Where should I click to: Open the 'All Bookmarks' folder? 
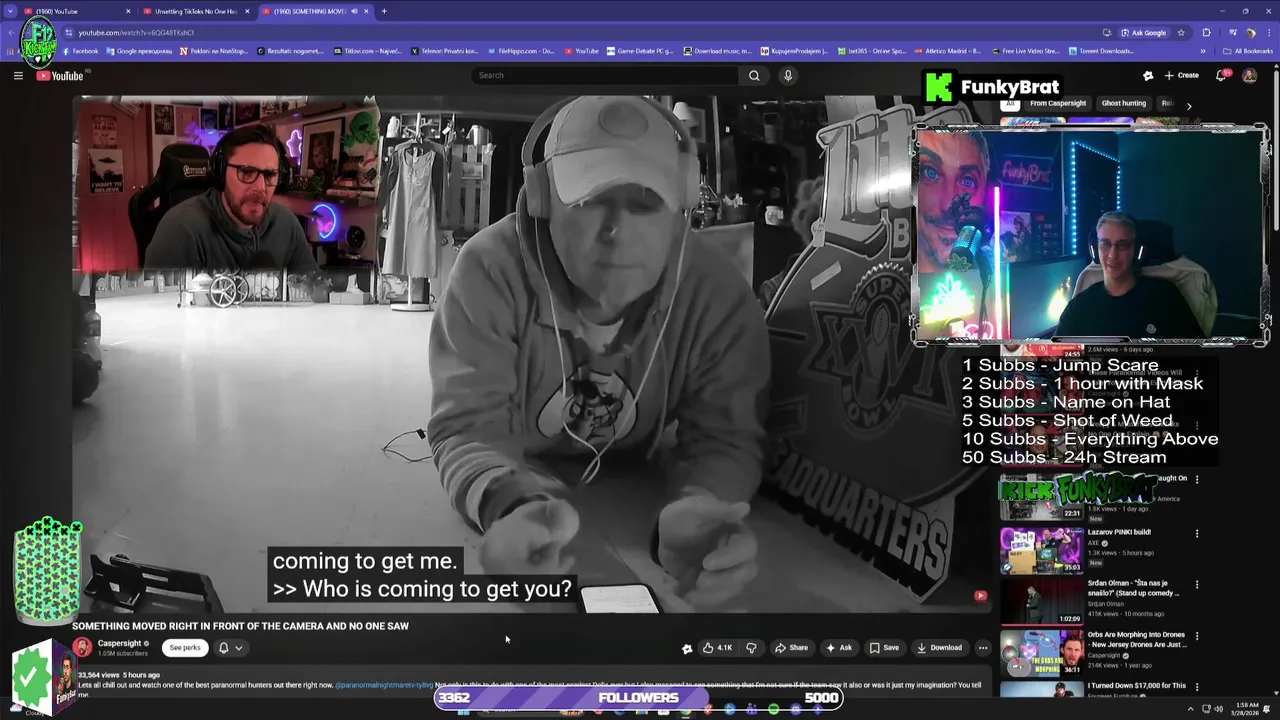(x=1247, y=51)
